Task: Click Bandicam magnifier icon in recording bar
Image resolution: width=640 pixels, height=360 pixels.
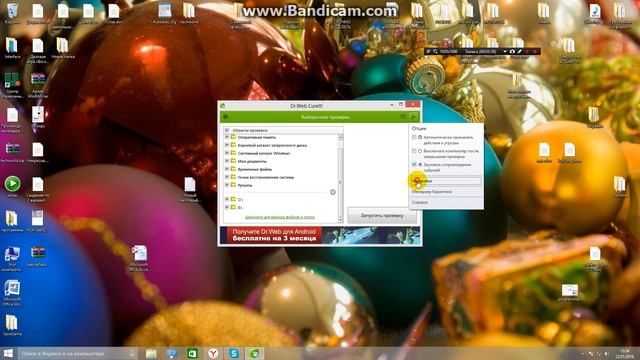Action: 436,51
